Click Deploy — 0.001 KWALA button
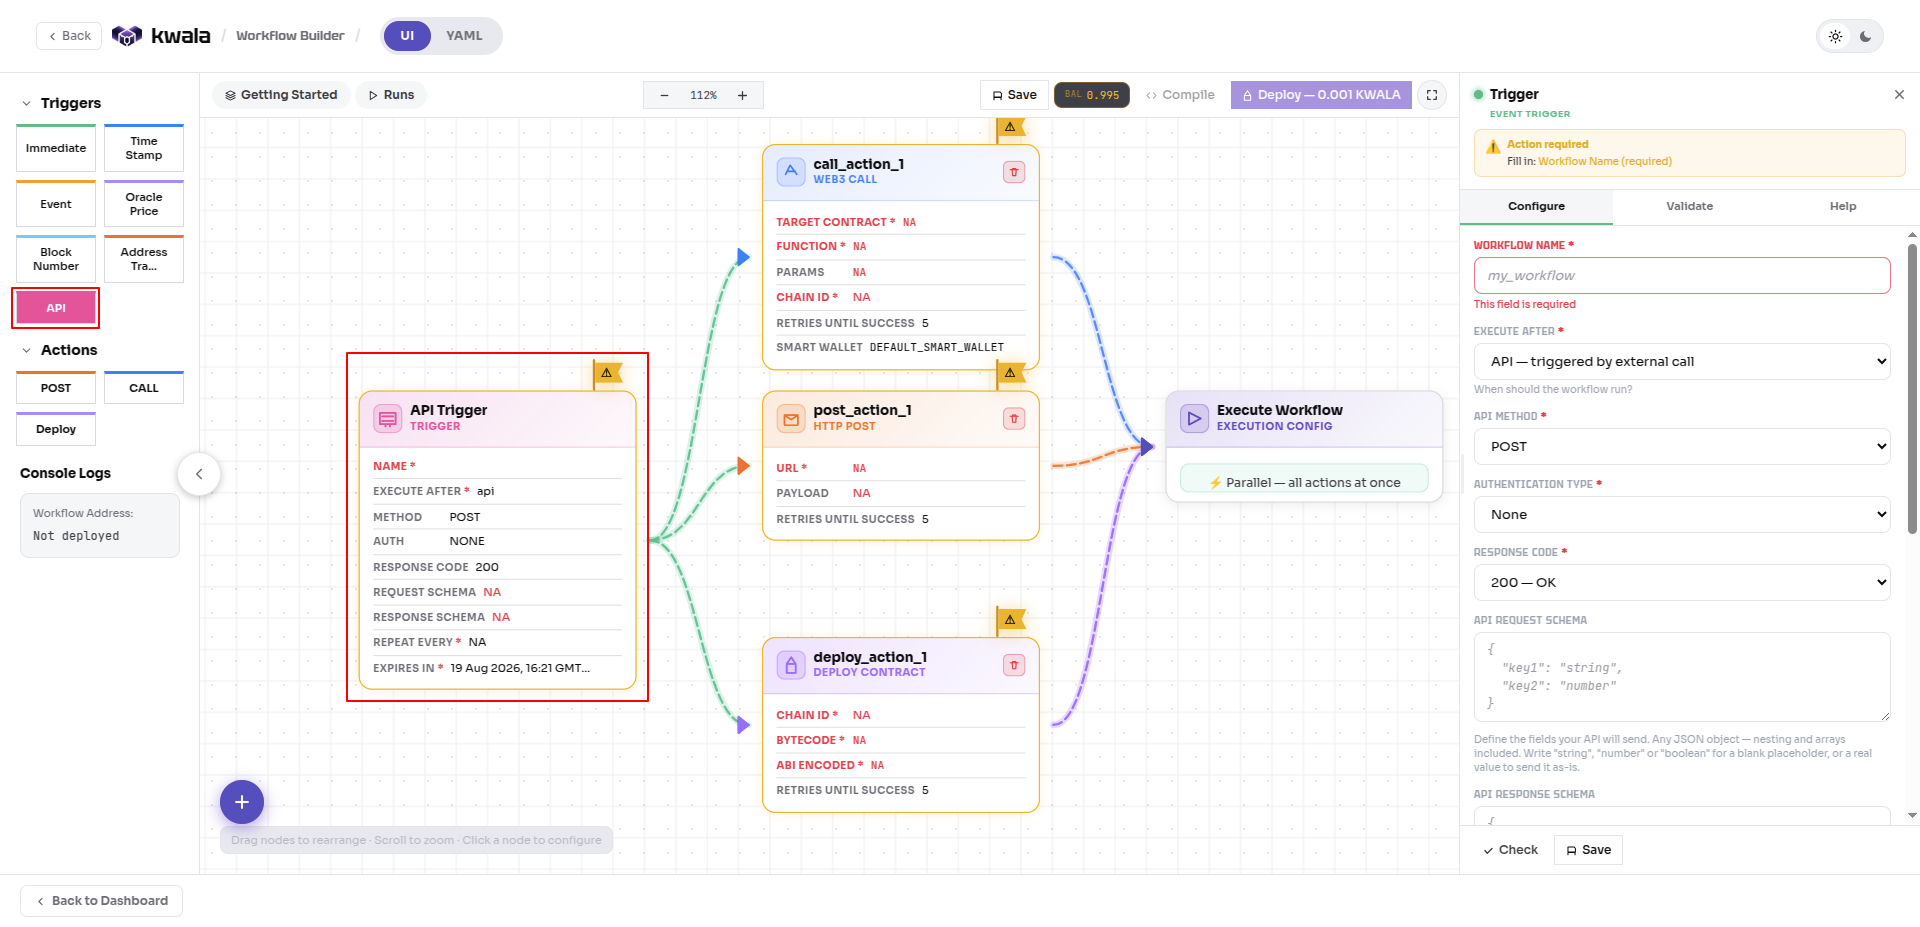 (1321, 95)
